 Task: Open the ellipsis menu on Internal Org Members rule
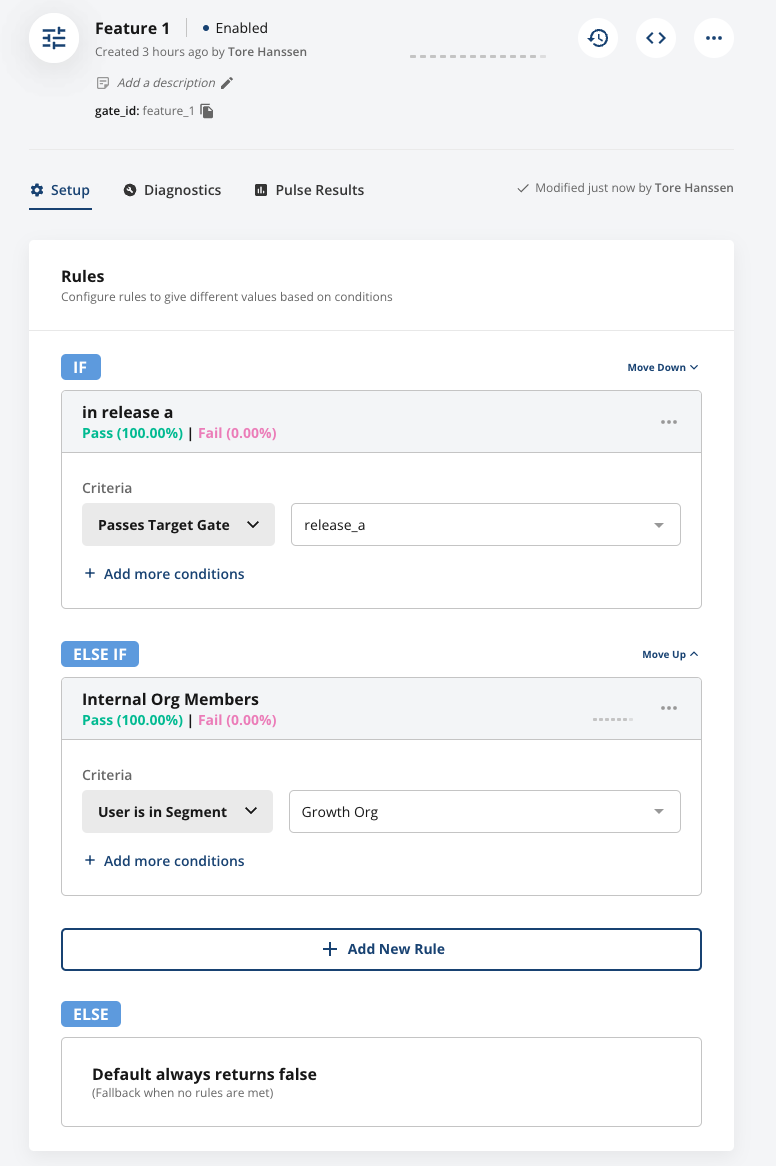tap(668, 708)
